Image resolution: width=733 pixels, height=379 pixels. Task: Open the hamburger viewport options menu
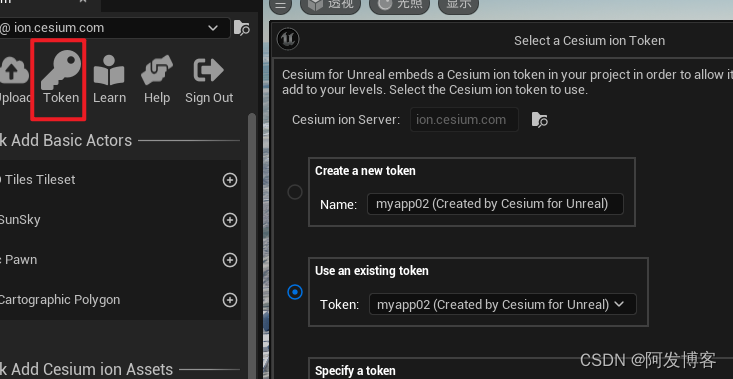pyautogui.click(x=280, y=5)
